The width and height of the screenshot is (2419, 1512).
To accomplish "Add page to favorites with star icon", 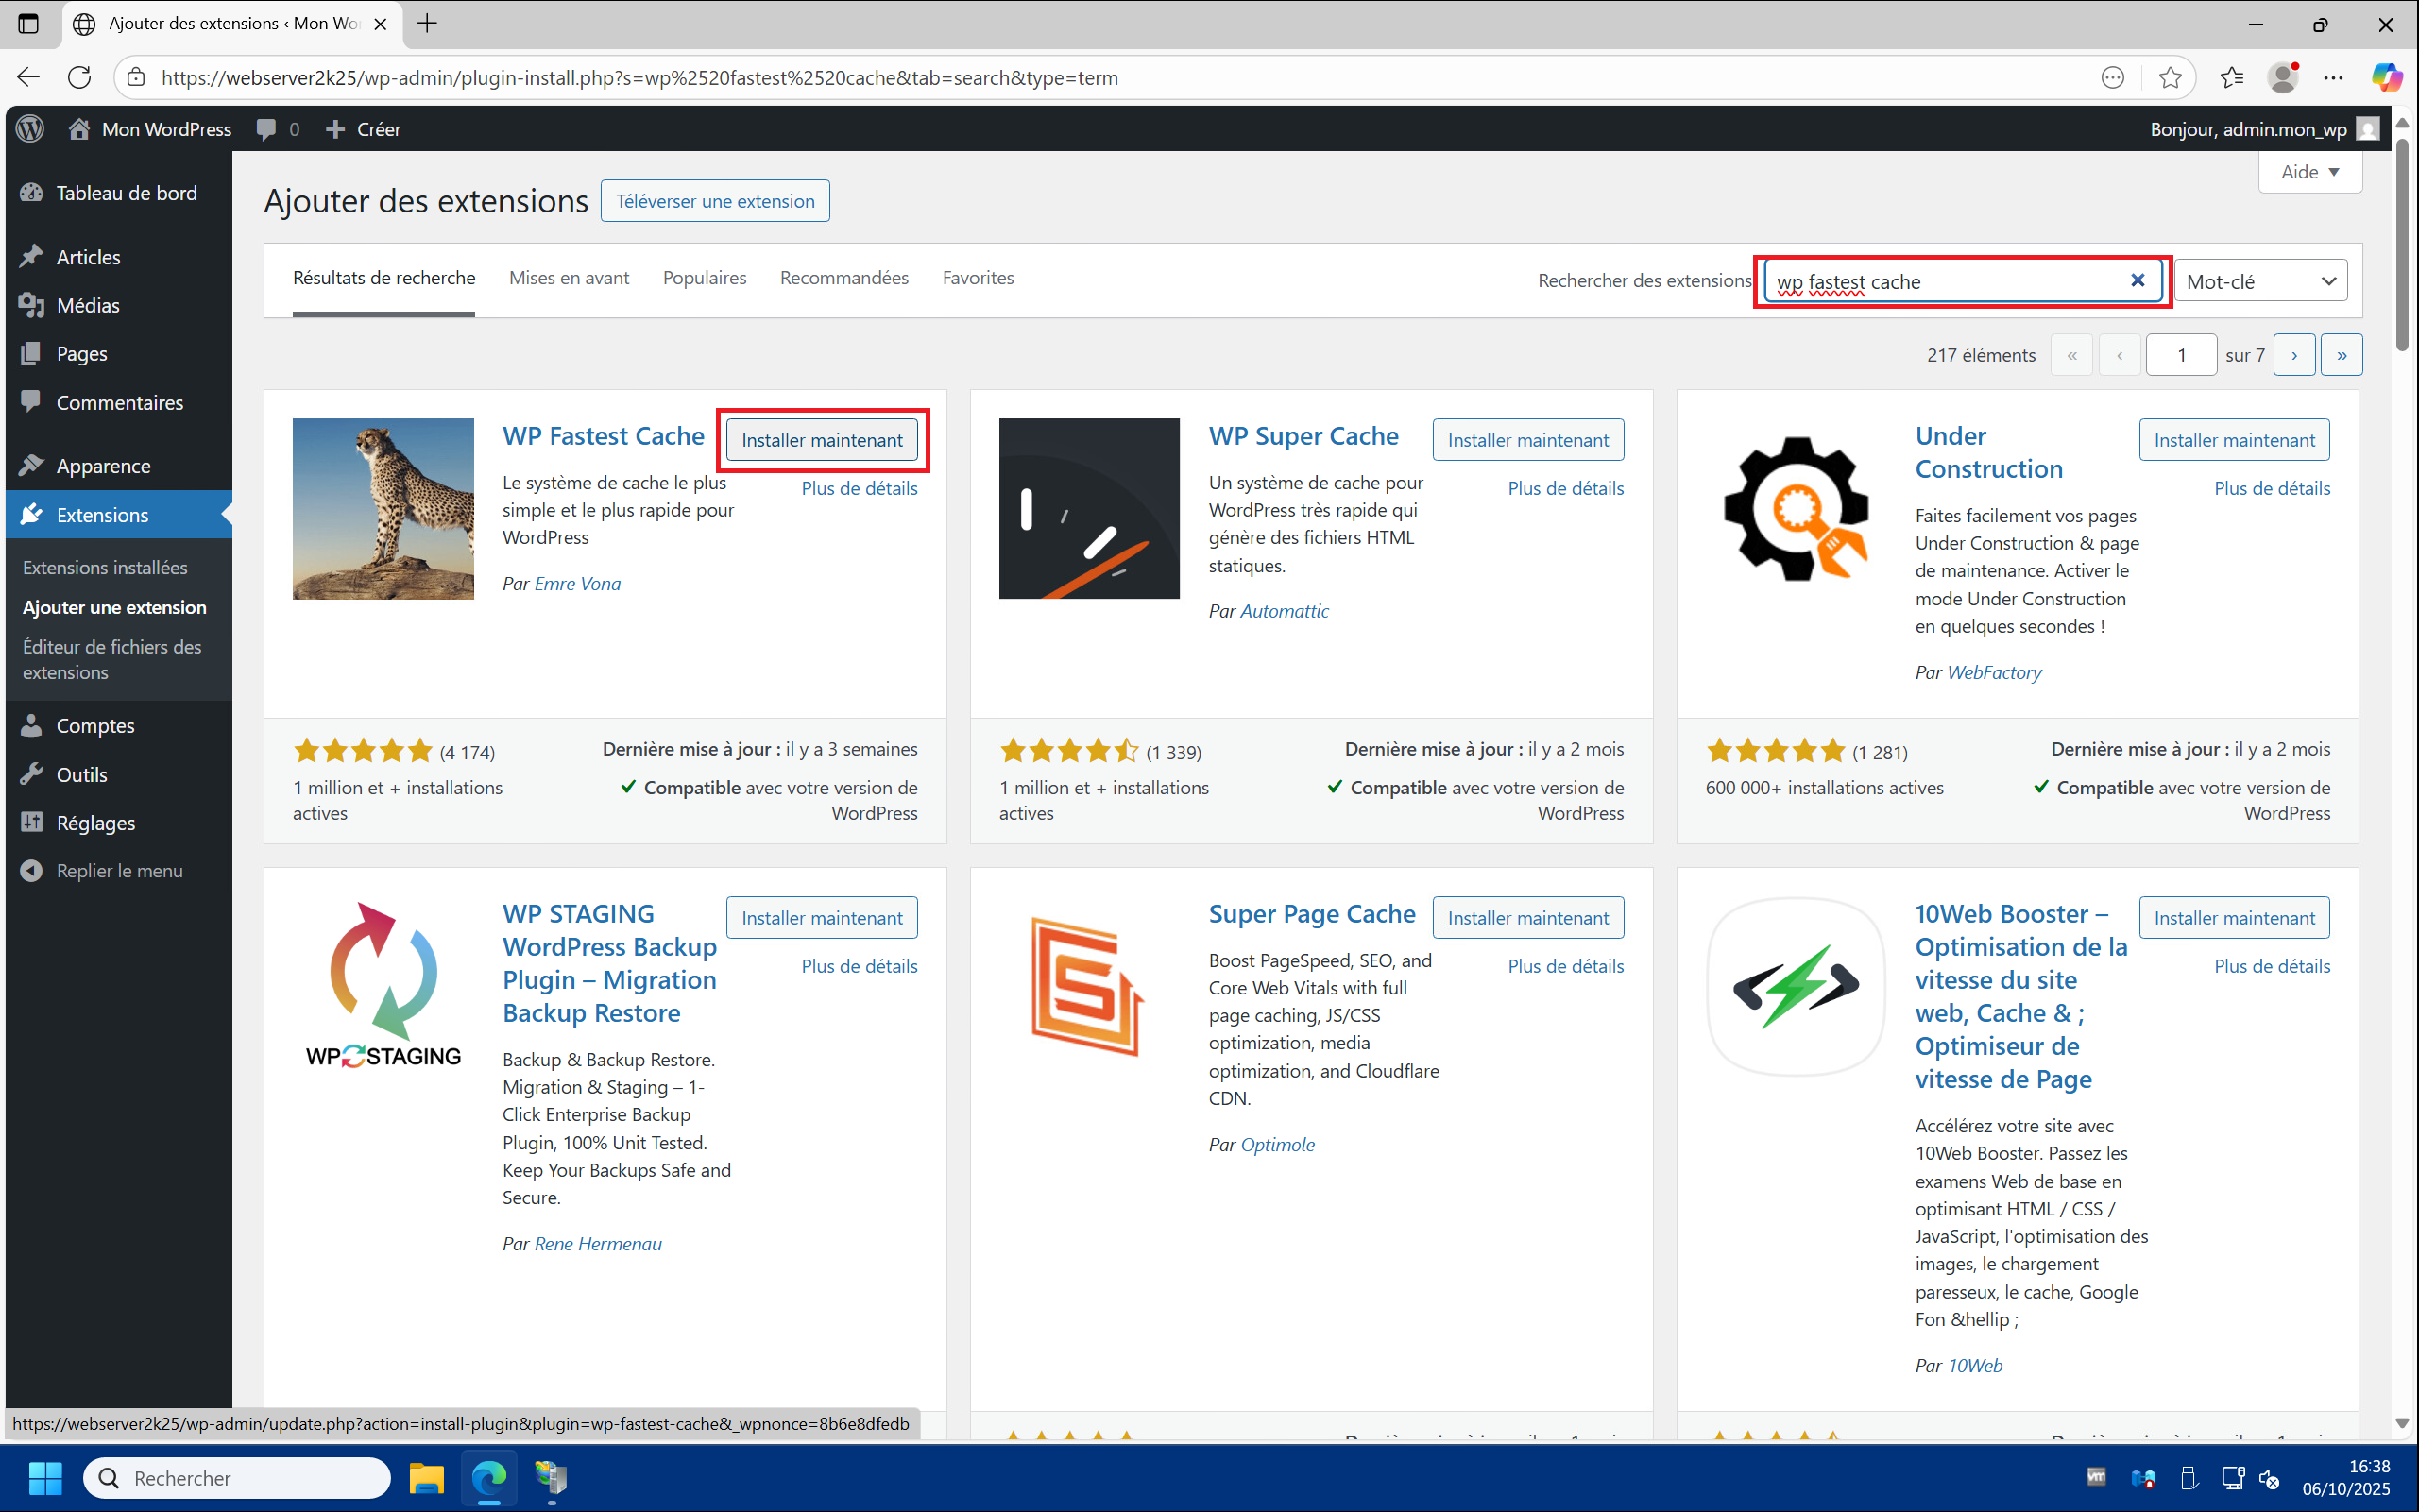I will tap(2169, 78).
